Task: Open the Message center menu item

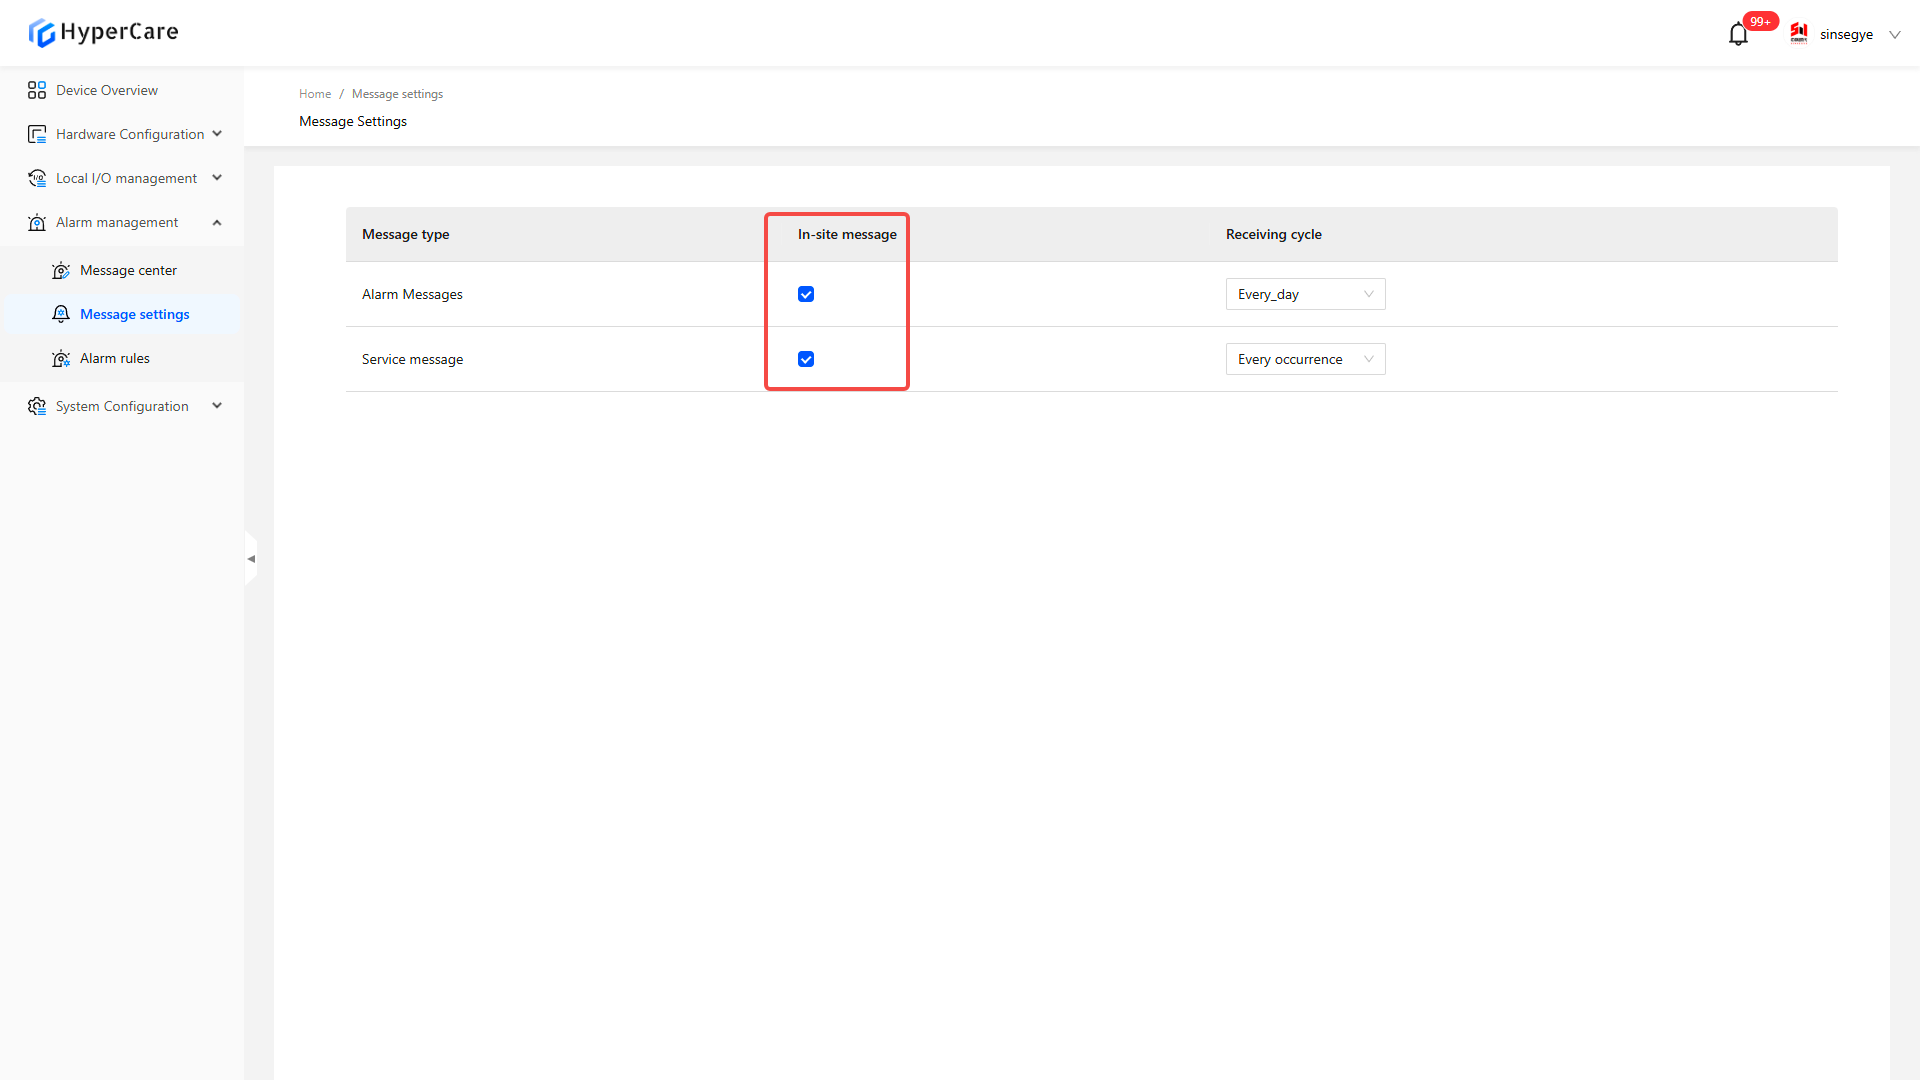Action: tap(128, 270)
